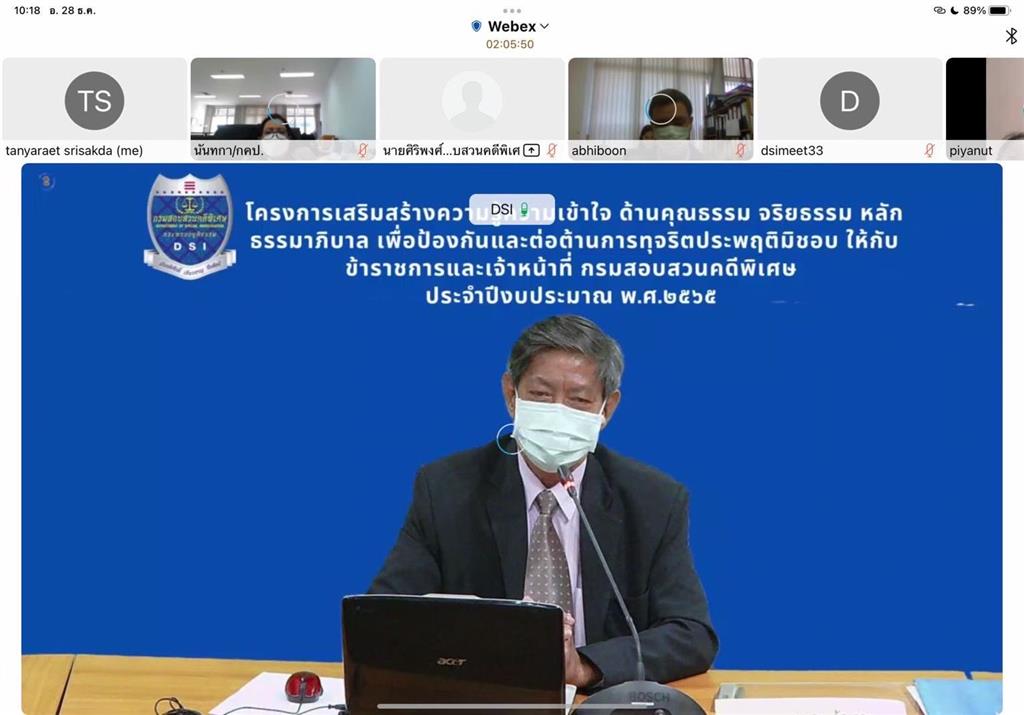
Task: Click muted mic icon on นันทกา/กคป. tile
Action: [363, 150]
